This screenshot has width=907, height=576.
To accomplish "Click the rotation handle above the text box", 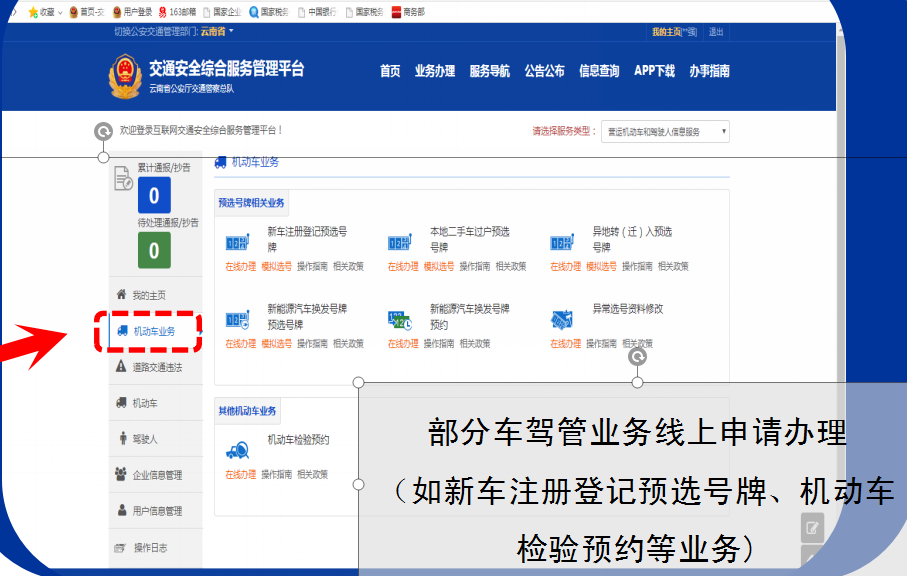I will 637,356.
